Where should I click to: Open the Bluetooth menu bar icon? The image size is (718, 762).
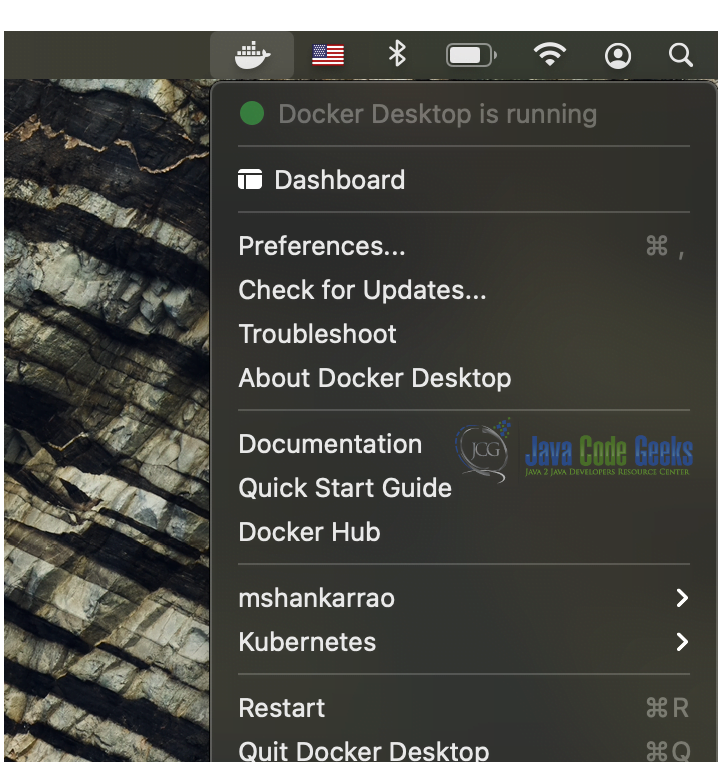pyautogui.click(x=397, y=53)
